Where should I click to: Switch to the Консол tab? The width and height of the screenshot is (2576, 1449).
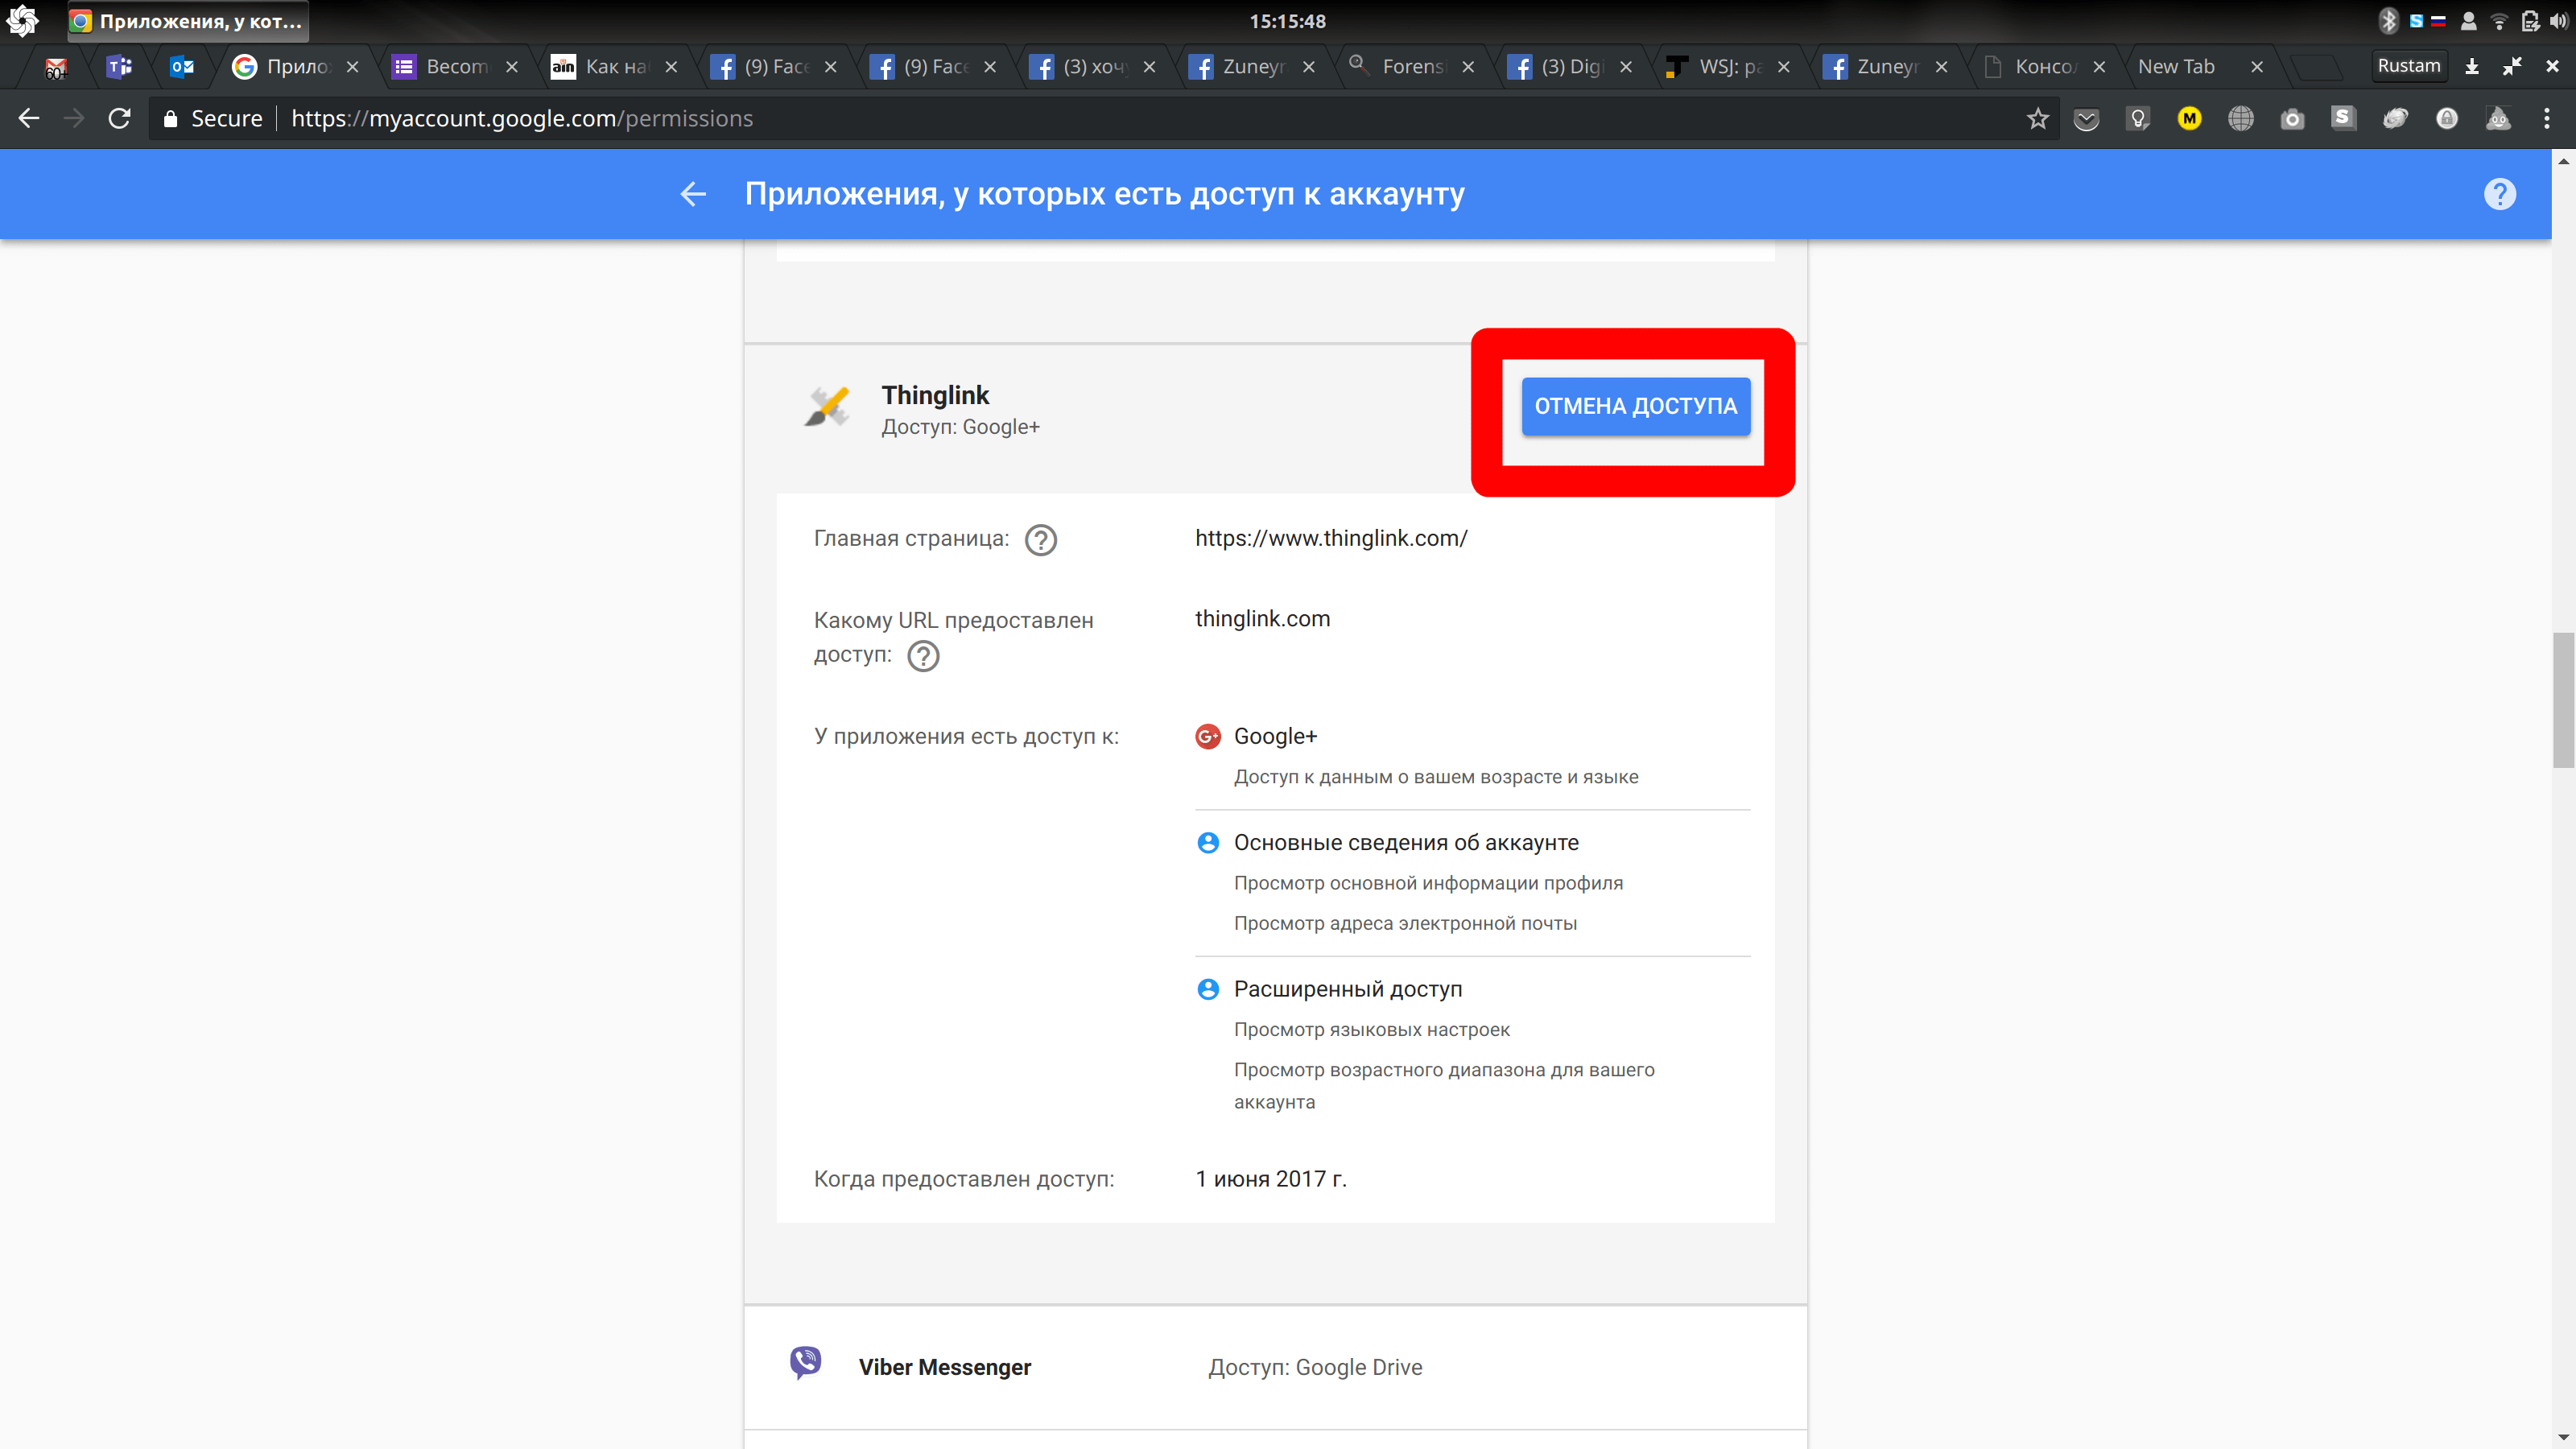pos(2044,67)
